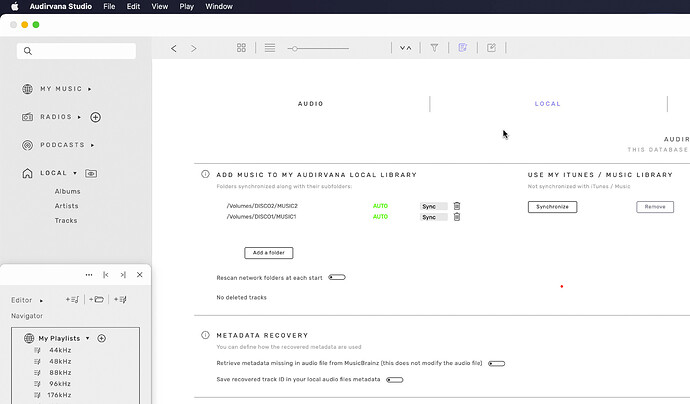Viewport: 690px width, 404px height.
Task: Add playlist with plus next to My Playlists
Action: tap(101, 338)
